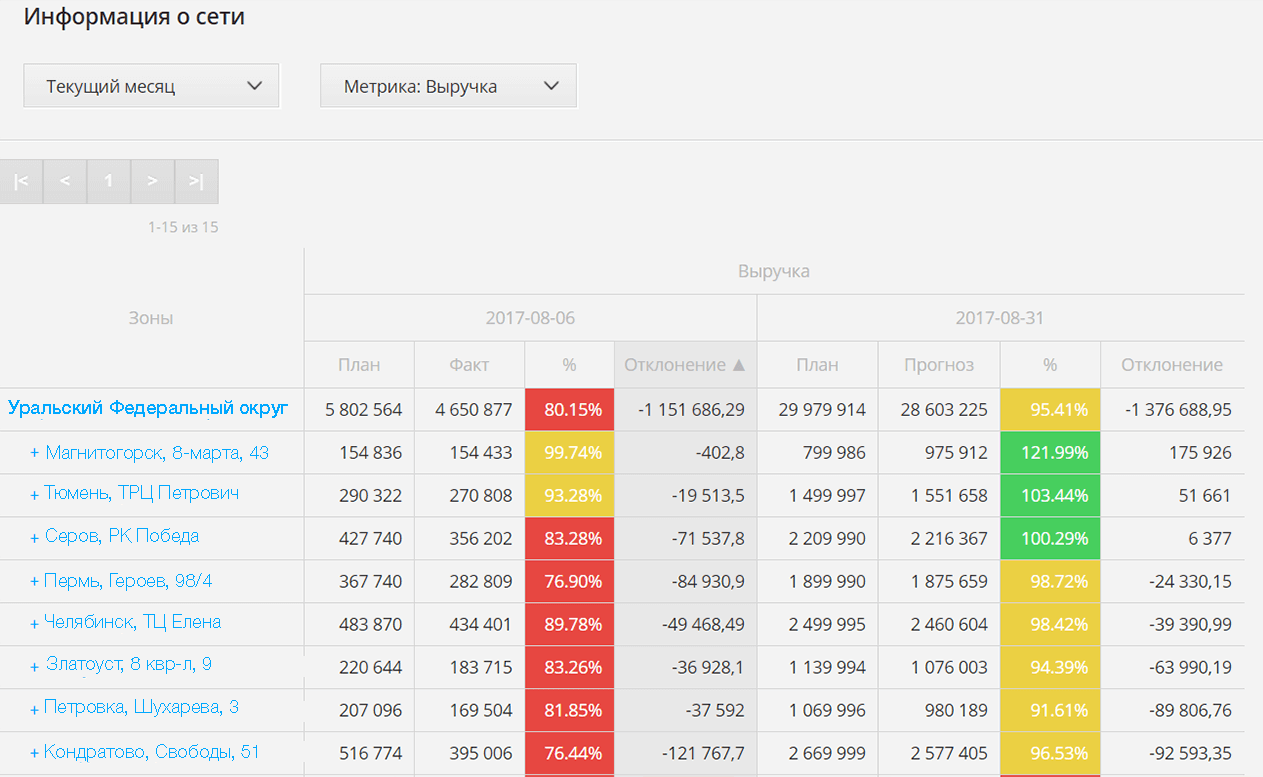This screenshot has height=777, width=1263.
Task: Click the yellow 93.28% cell
Action: 569,495
